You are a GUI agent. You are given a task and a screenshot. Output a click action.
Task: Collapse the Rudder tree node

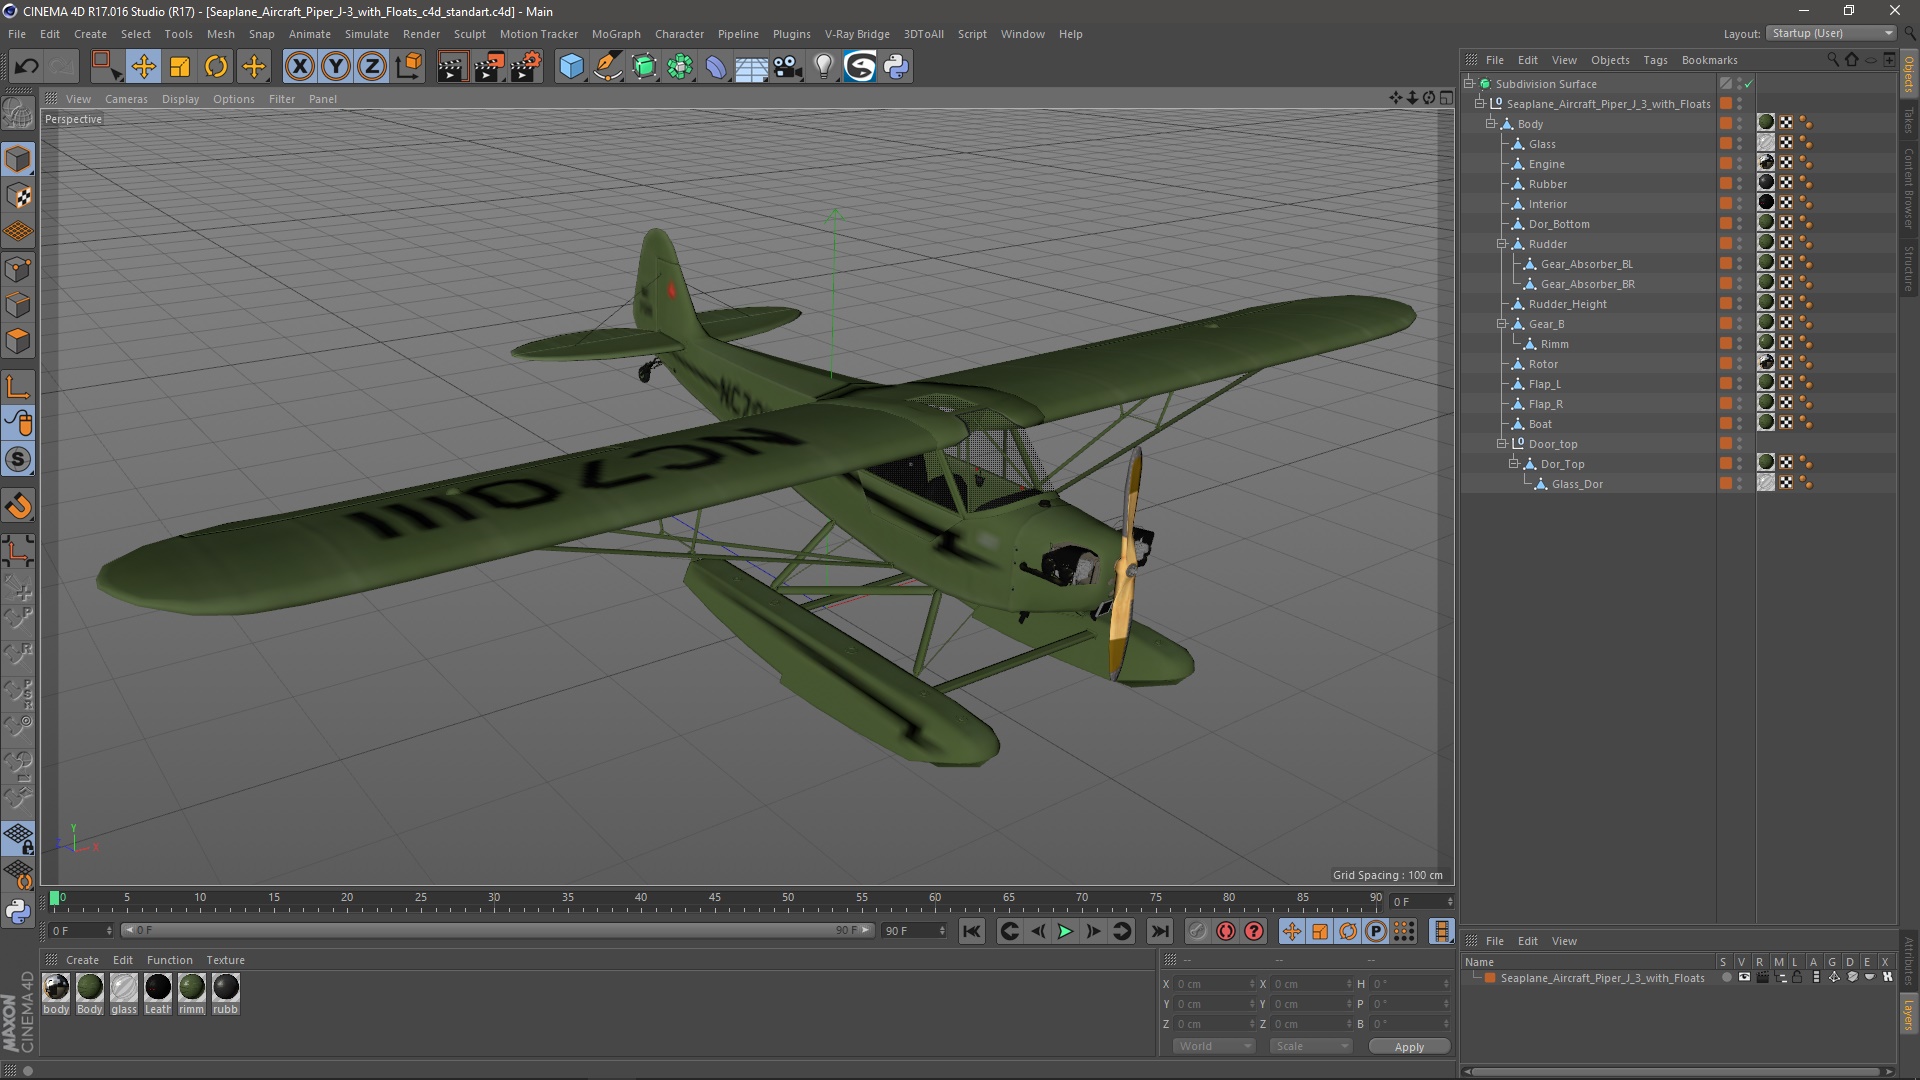click(1501, 244)
